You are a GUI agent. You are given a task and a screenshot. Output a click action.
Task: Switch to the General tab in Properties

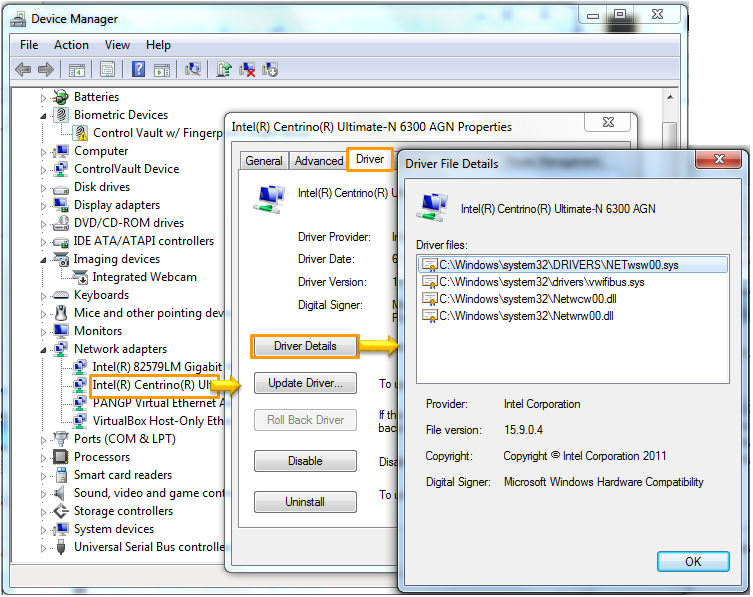tap(264, 161)
